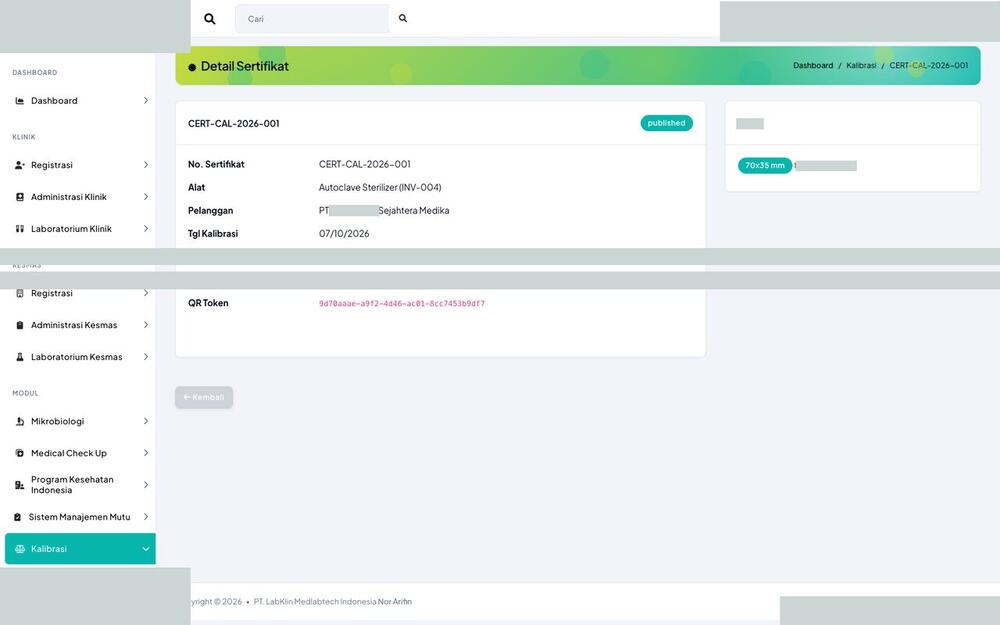Viewport: 1000px width, 625px height.
Task: Click the certificate number value CERT-CAL-2026-001
Action: (365, 165)
